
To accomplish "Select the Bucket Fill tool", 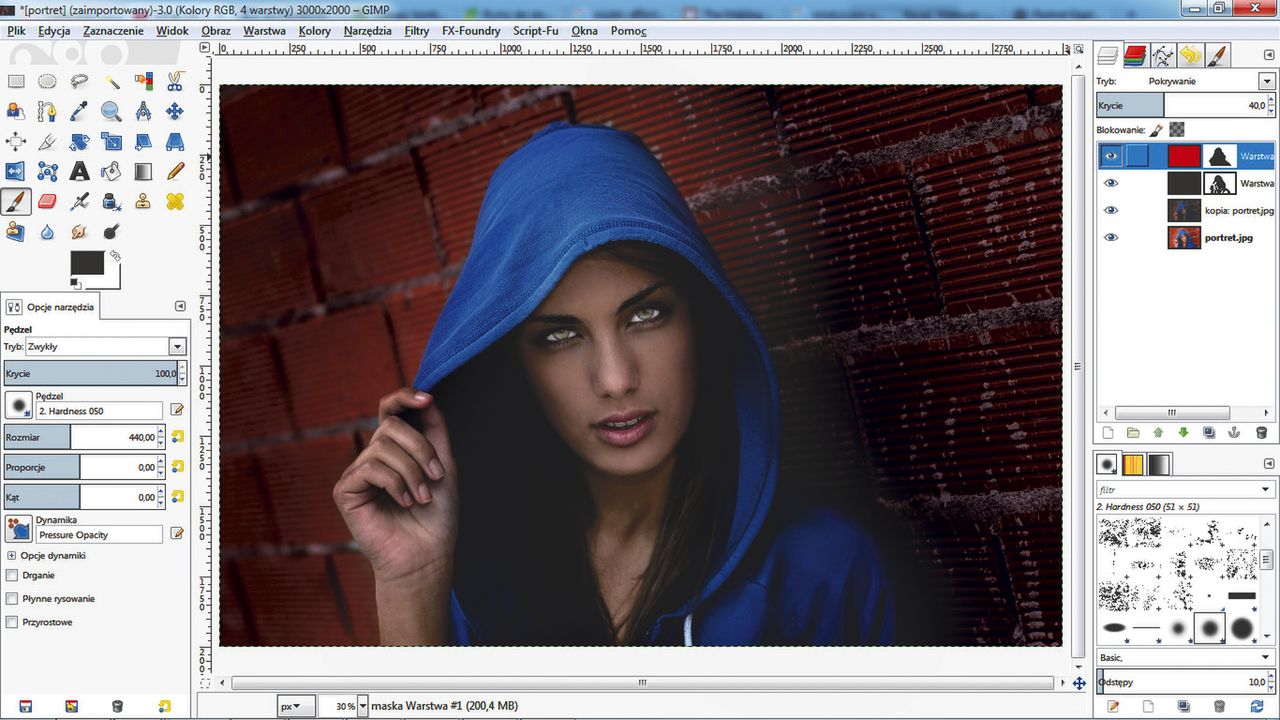I will [111, 172].
